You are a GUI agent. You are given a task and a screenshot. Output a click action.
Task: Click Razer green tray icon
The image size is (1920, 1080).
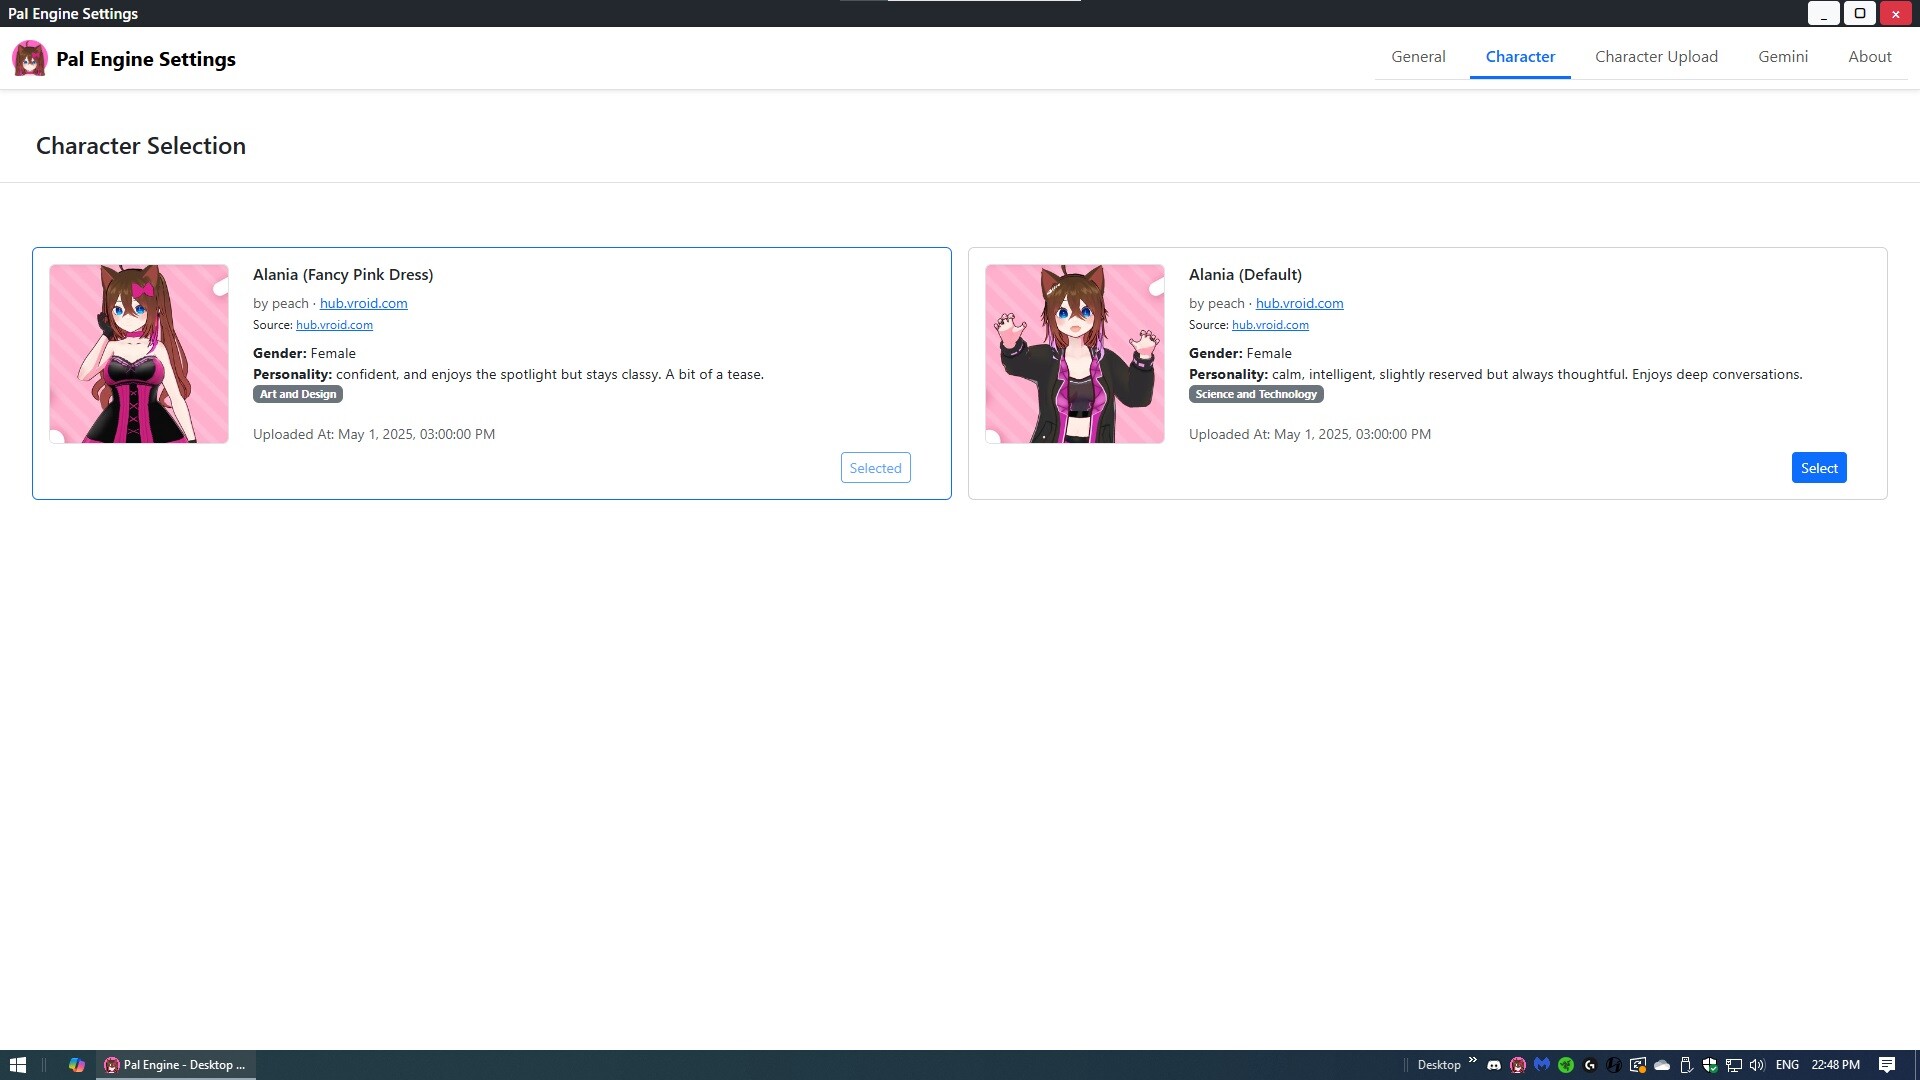coord(1566,1065)
